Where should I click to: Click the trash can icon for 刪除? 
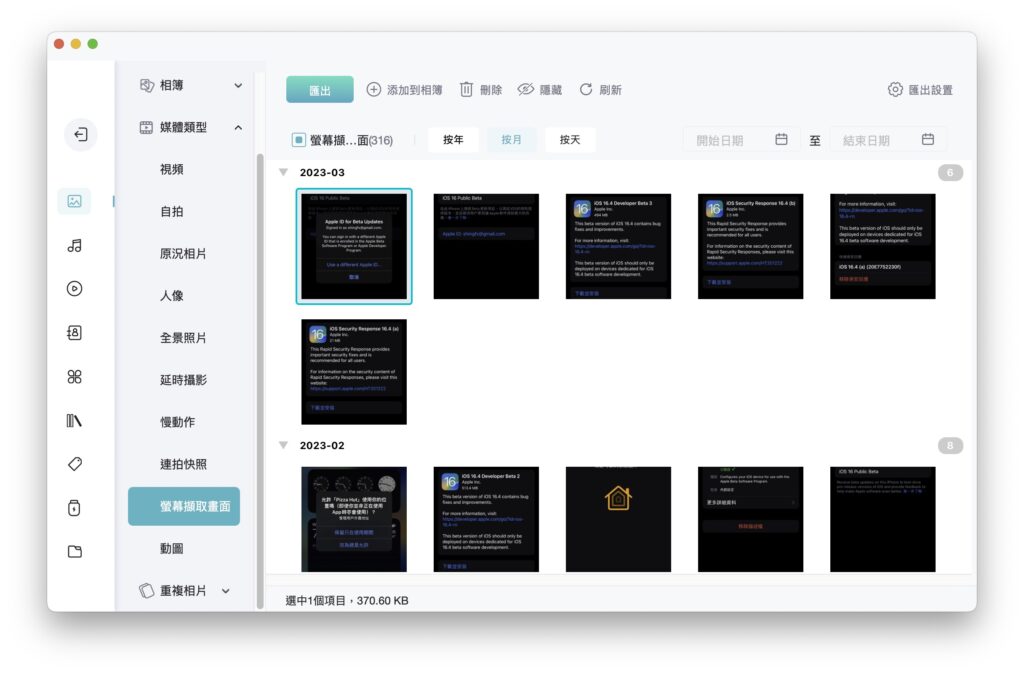tap(466, 89)
